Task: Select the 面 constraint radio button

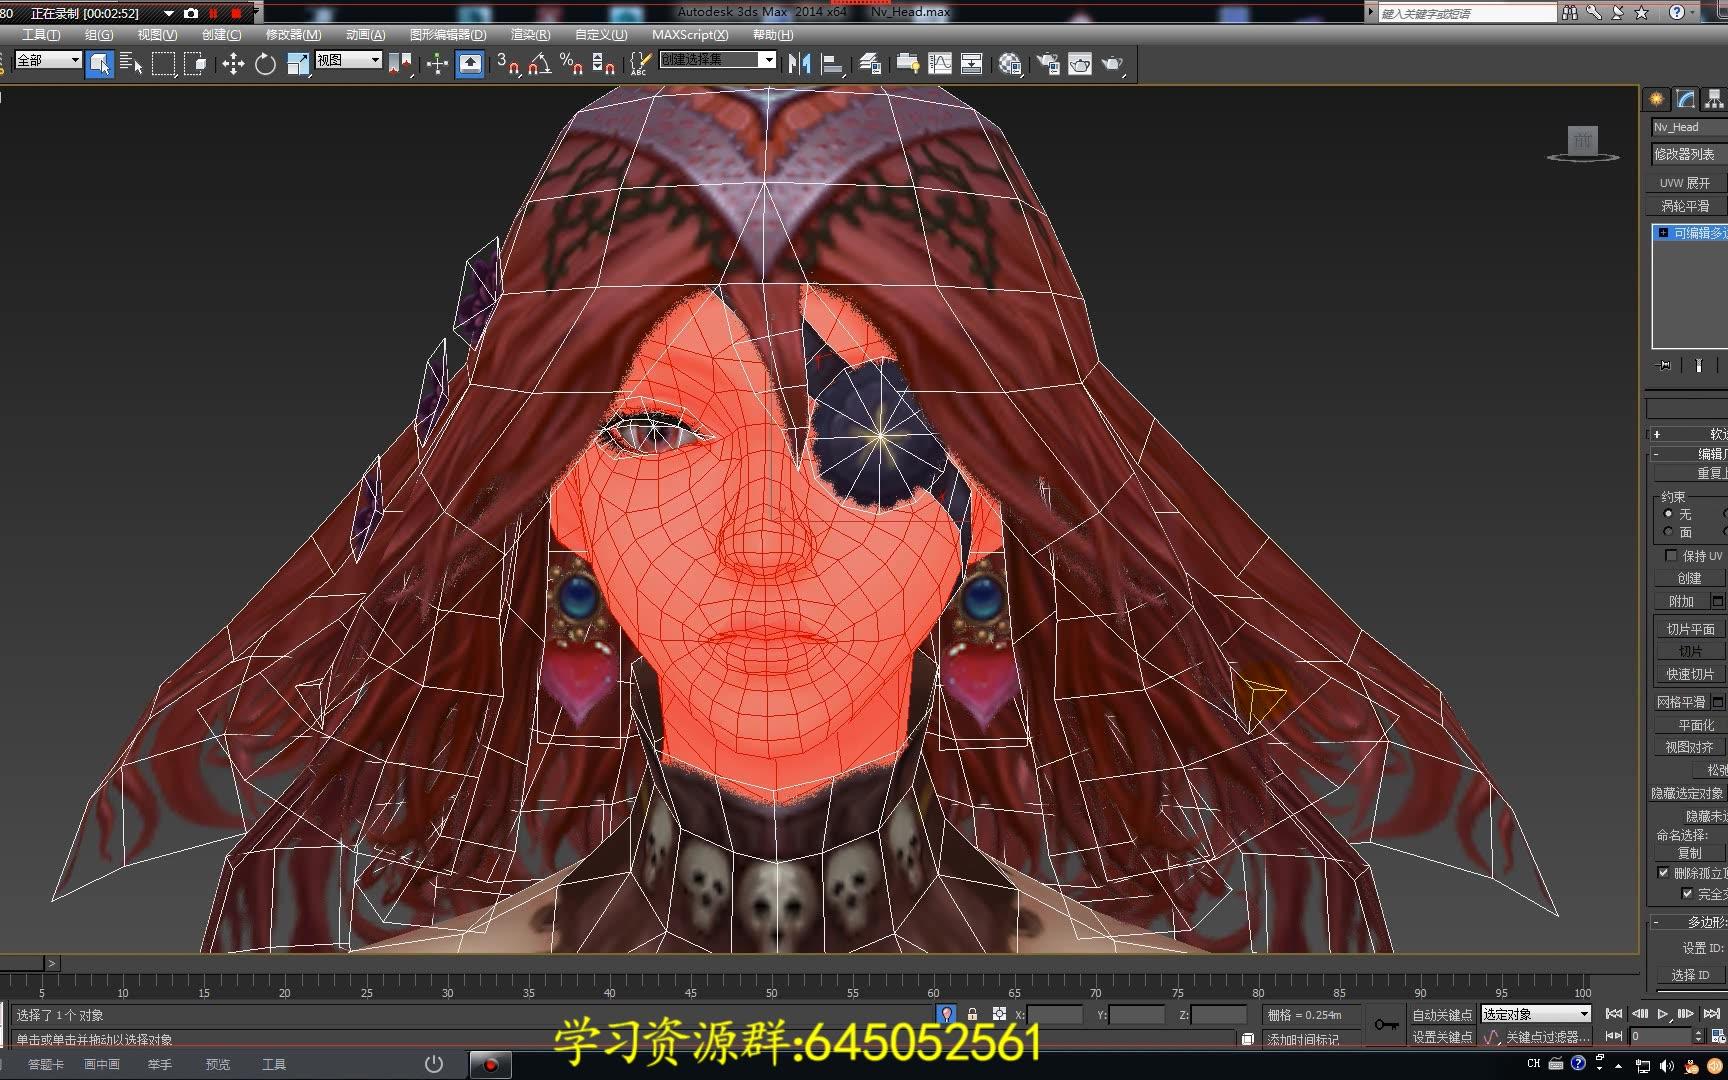Action: click(x=1668, y=531)
